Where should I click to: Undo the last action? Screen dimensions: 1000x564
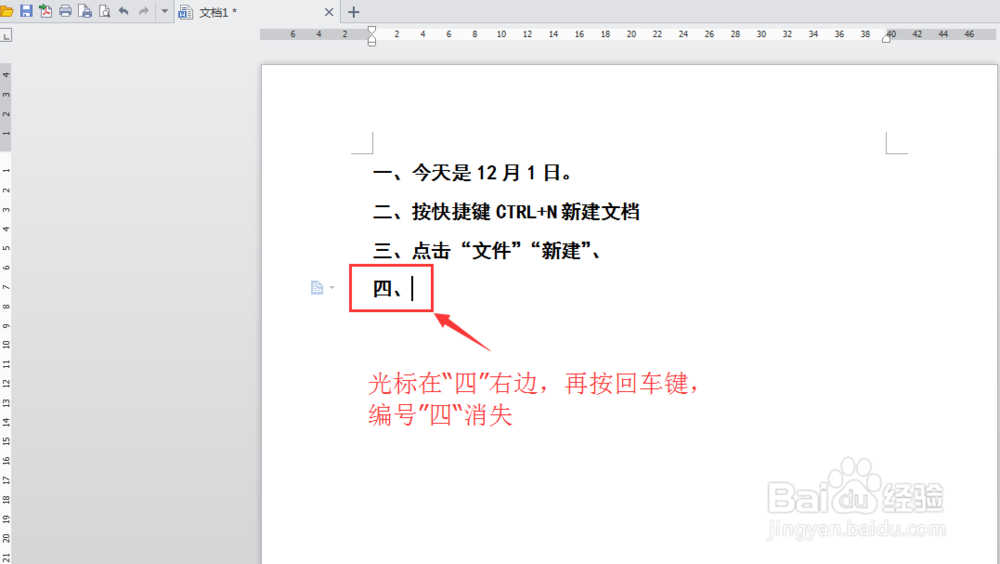coord(124,11)
